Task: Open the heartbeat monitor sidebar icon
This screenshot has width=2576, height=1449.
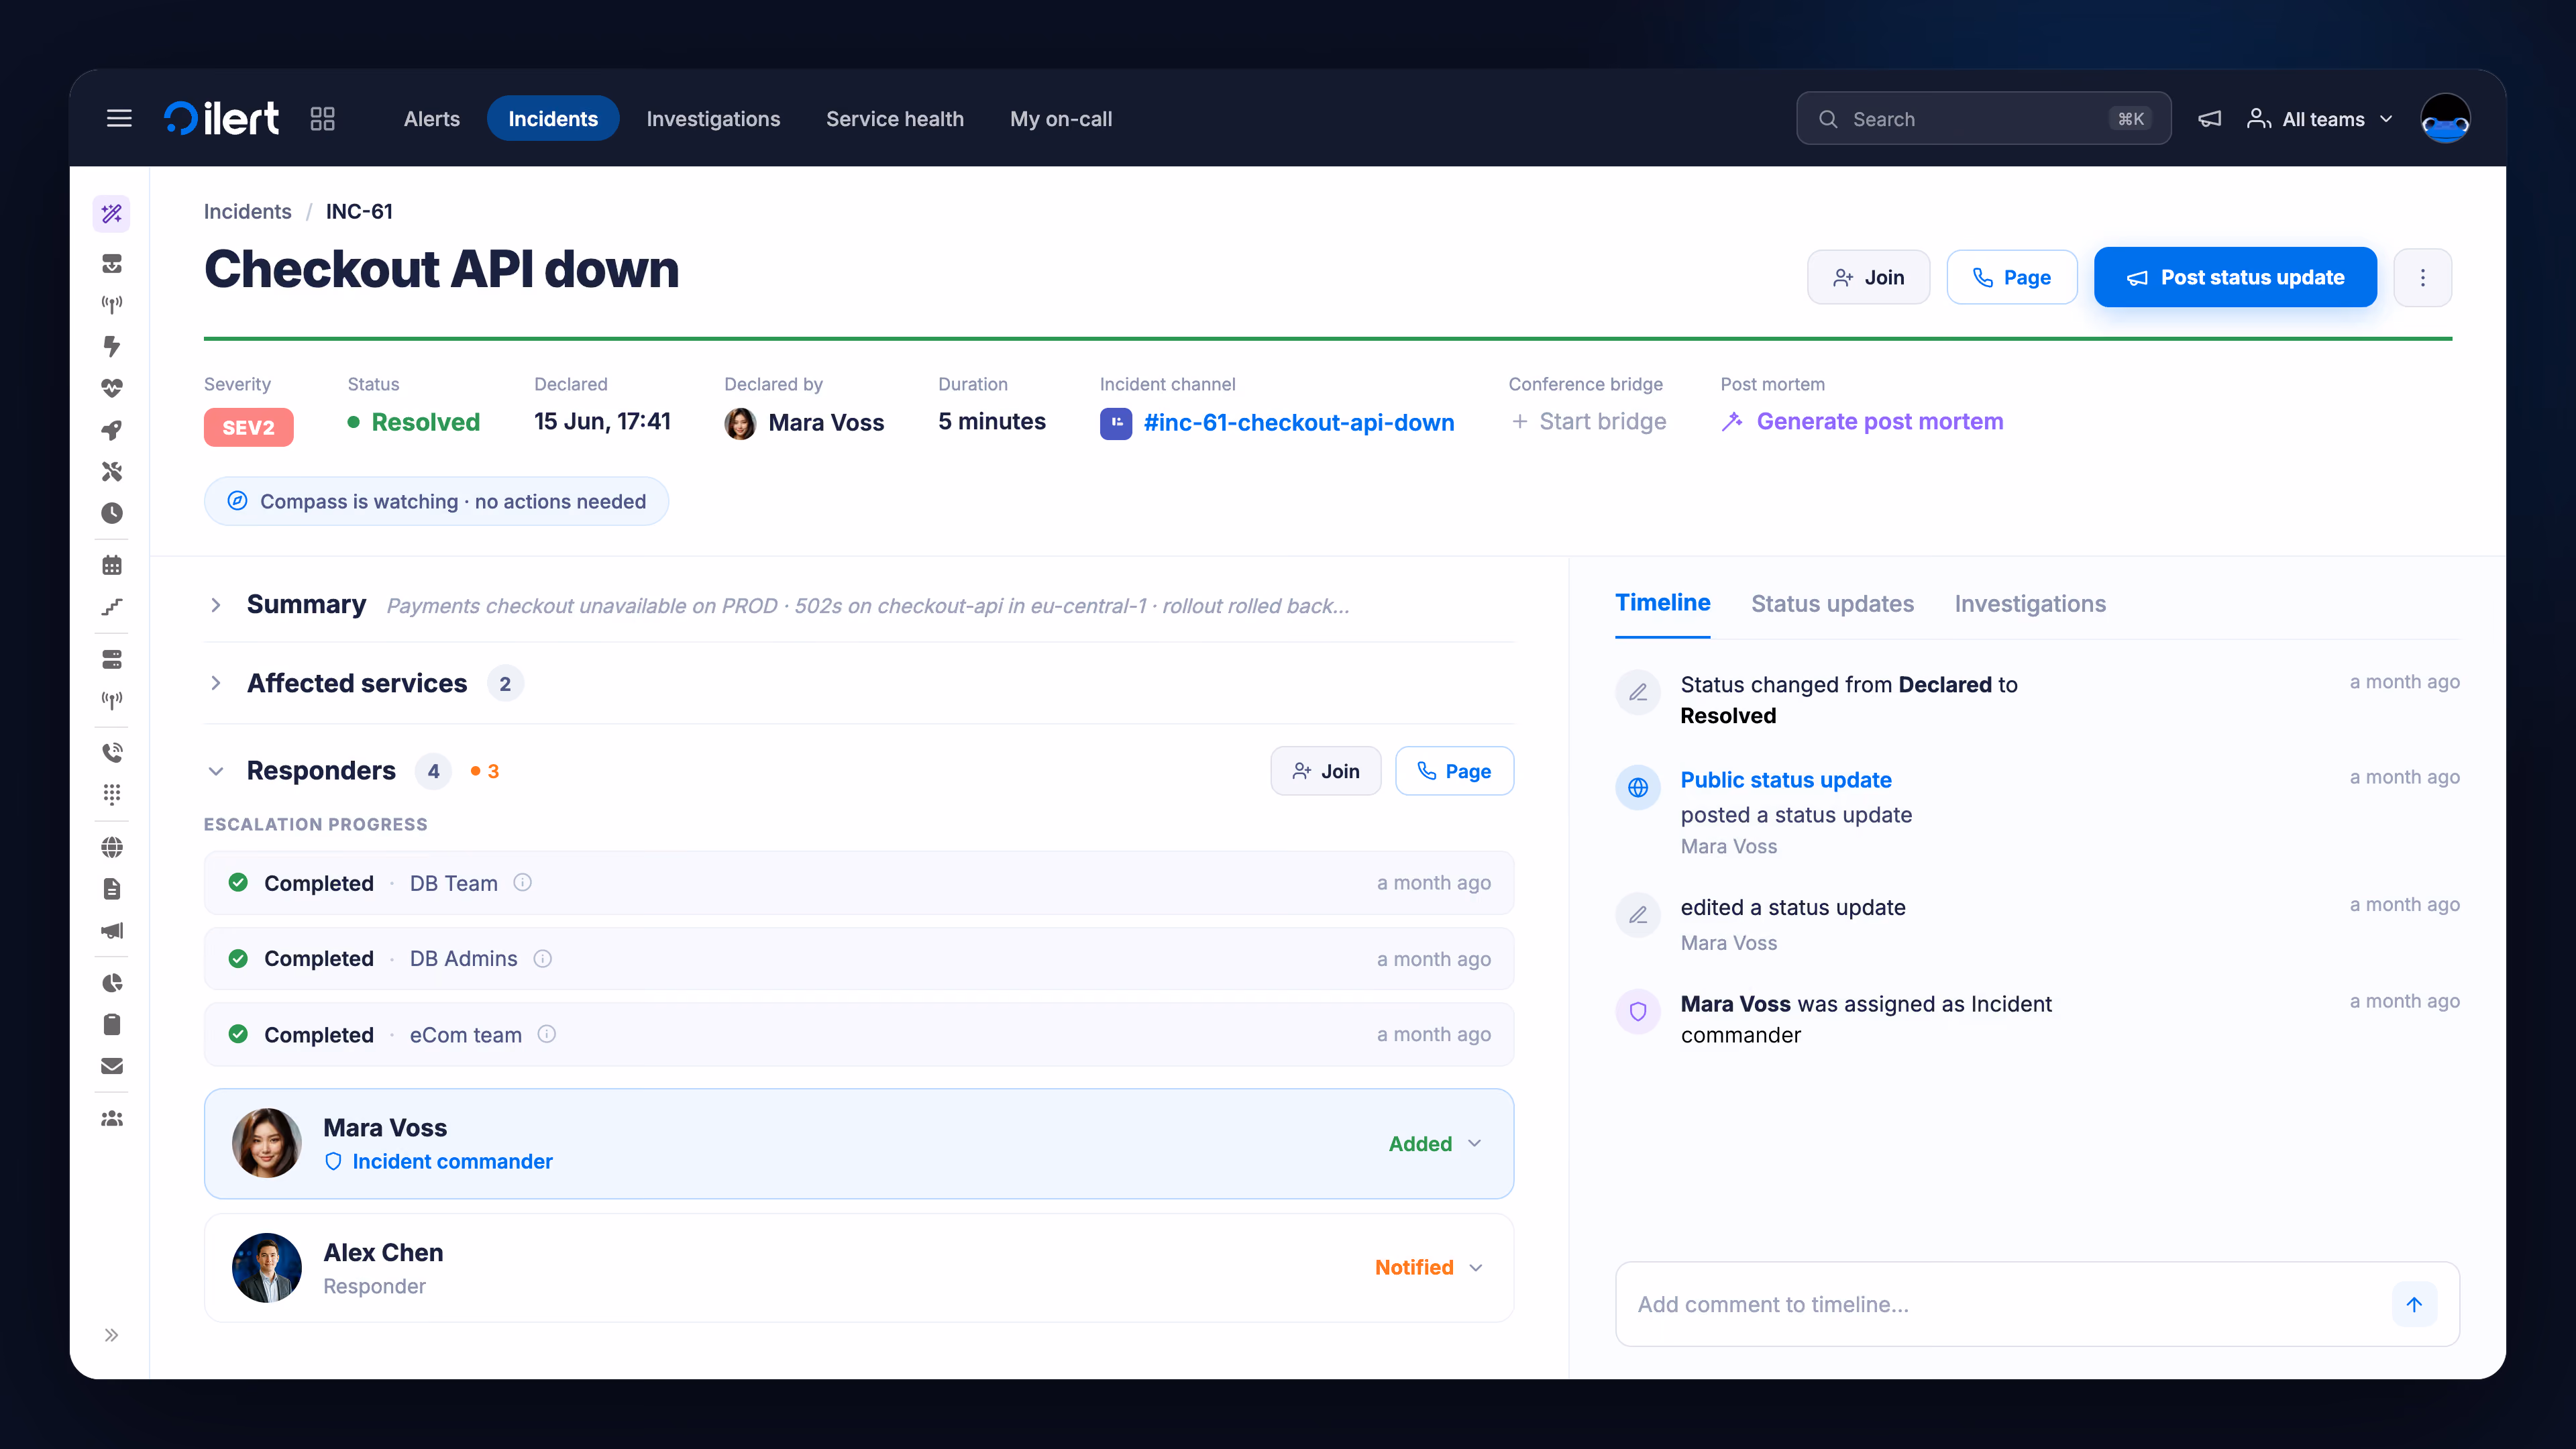Action: [112, 388]
